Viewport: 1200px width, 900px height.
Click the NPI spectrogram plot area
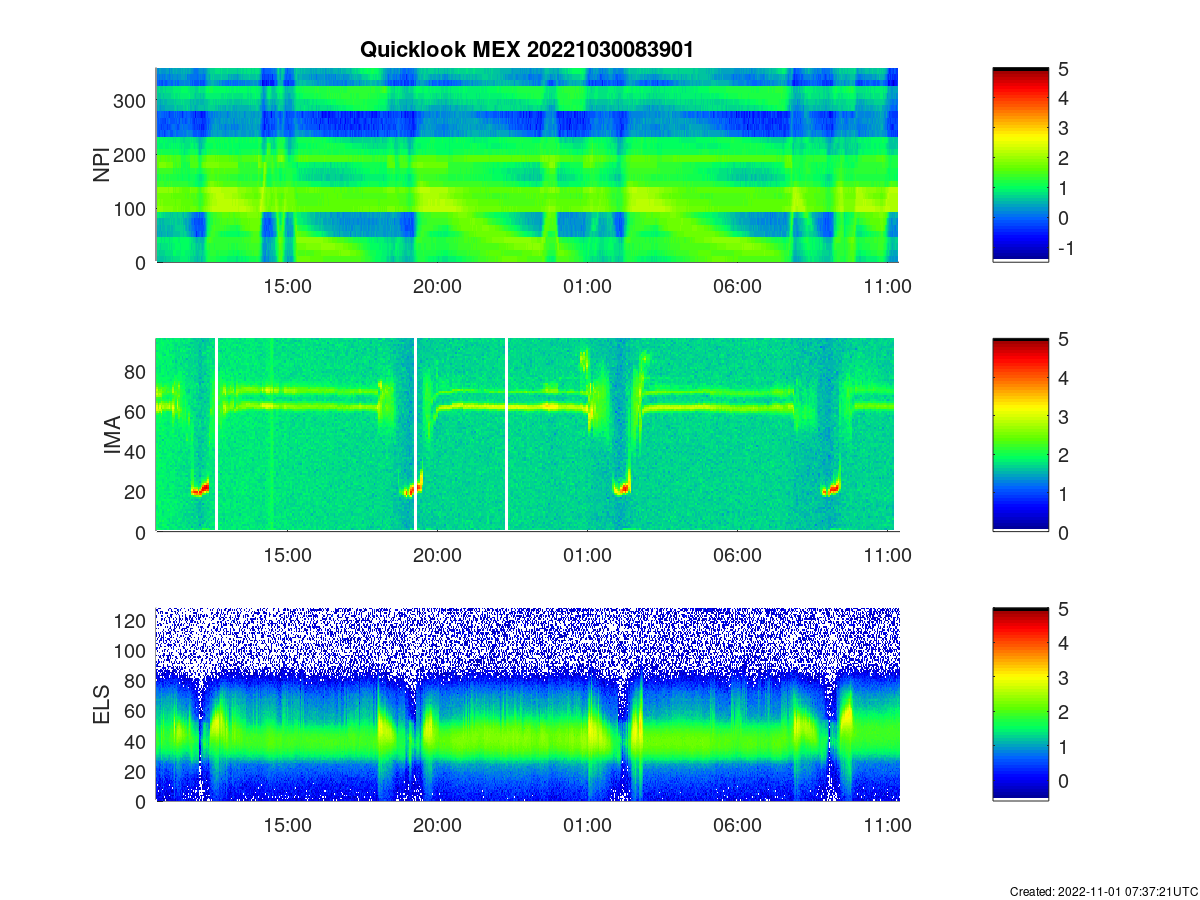point(527,165)
